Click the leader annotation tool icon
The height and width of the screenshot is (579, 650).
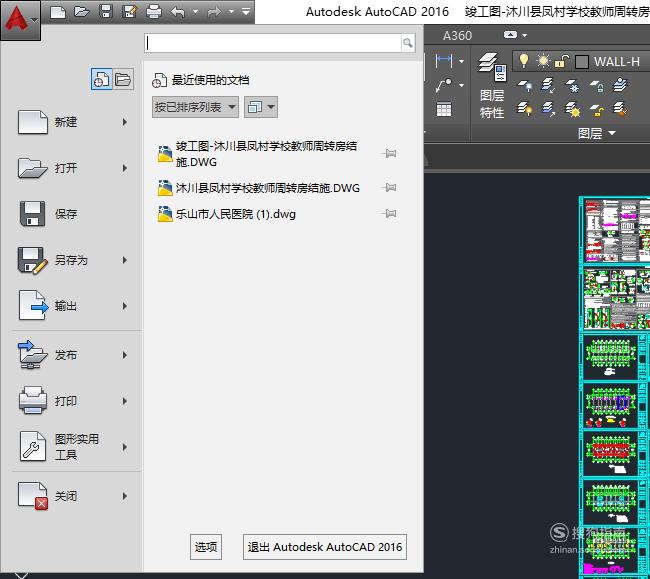pyautogui.click(x=444, y=85)
